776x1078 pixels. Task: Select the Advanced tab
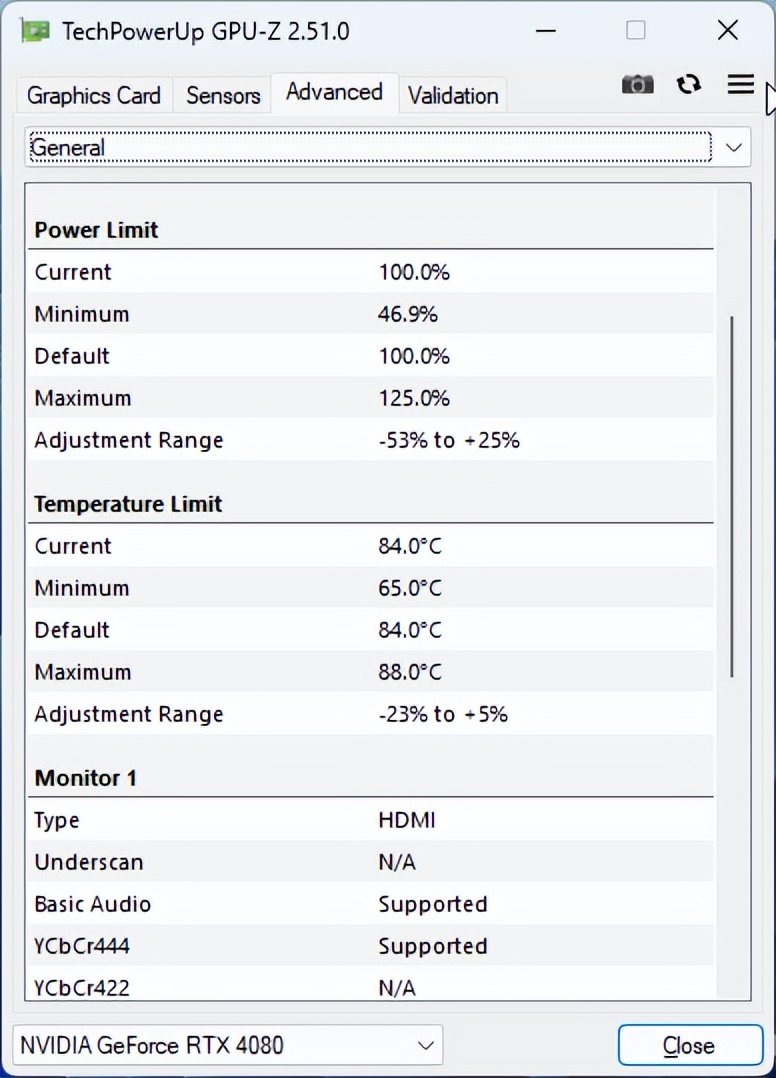[334, 92]
